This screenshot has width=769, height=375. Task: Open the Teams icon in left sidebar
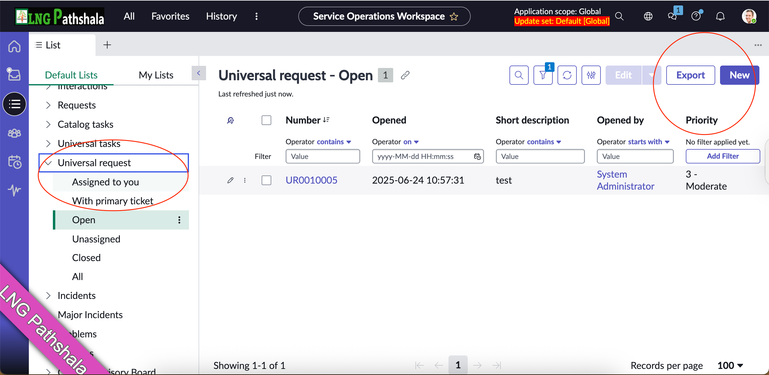[x=14, y=133]
